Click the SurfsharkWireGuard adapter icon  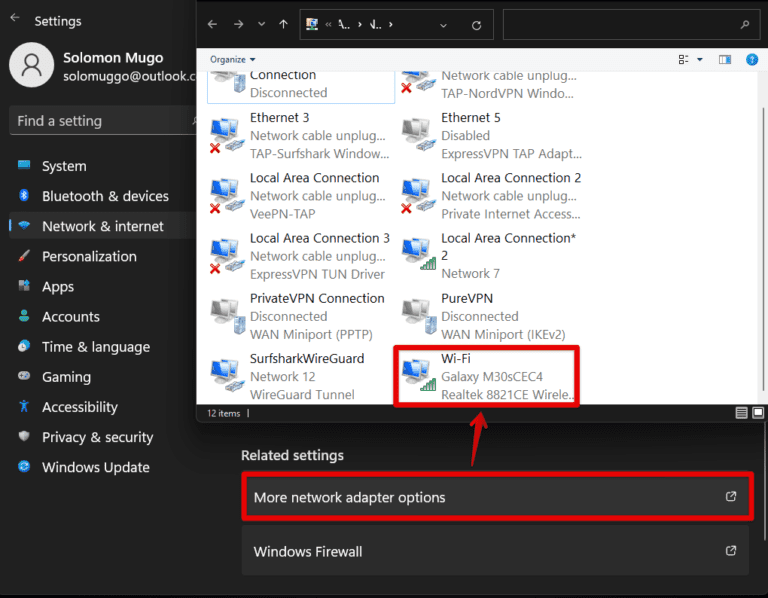(227, 375)
